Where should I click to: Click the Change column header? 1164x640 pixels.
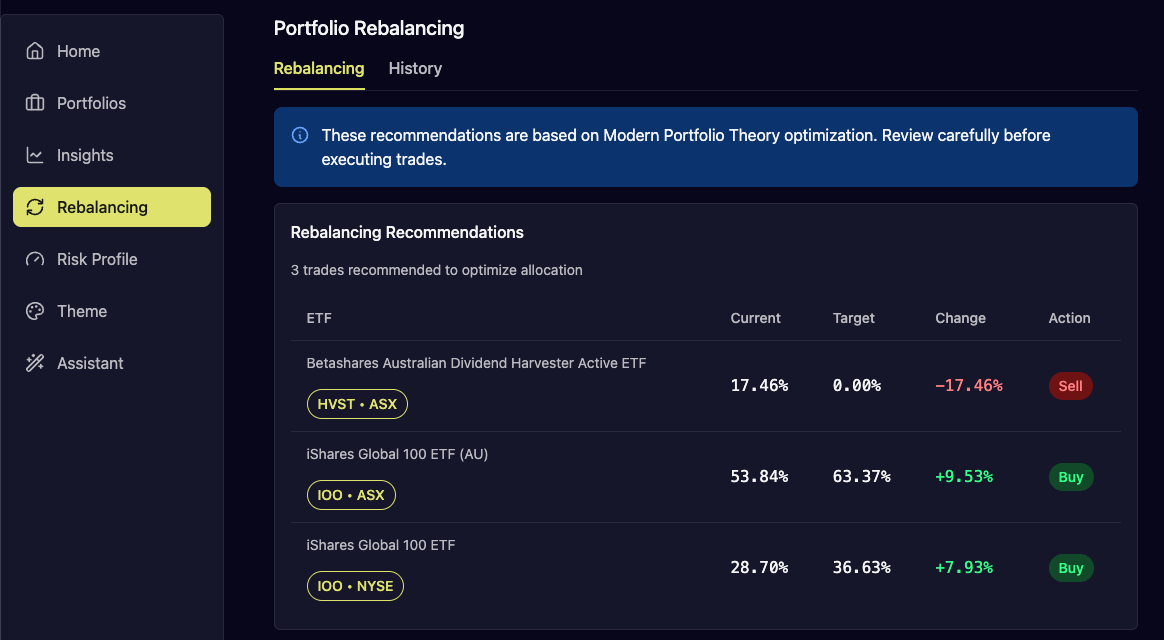coord(961,318)
